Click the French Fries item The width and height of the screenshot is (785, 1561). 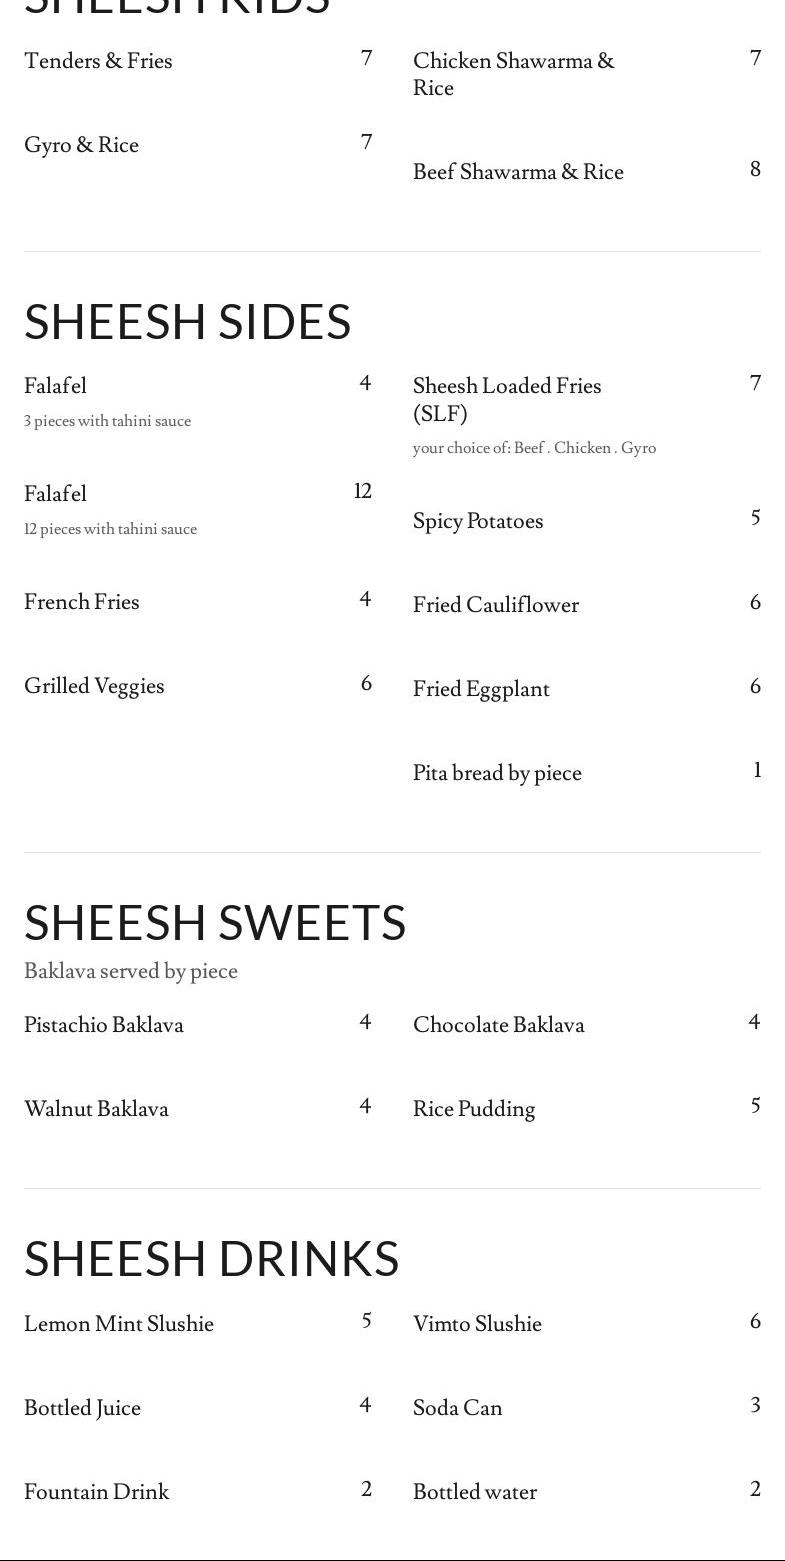[82, 602]
